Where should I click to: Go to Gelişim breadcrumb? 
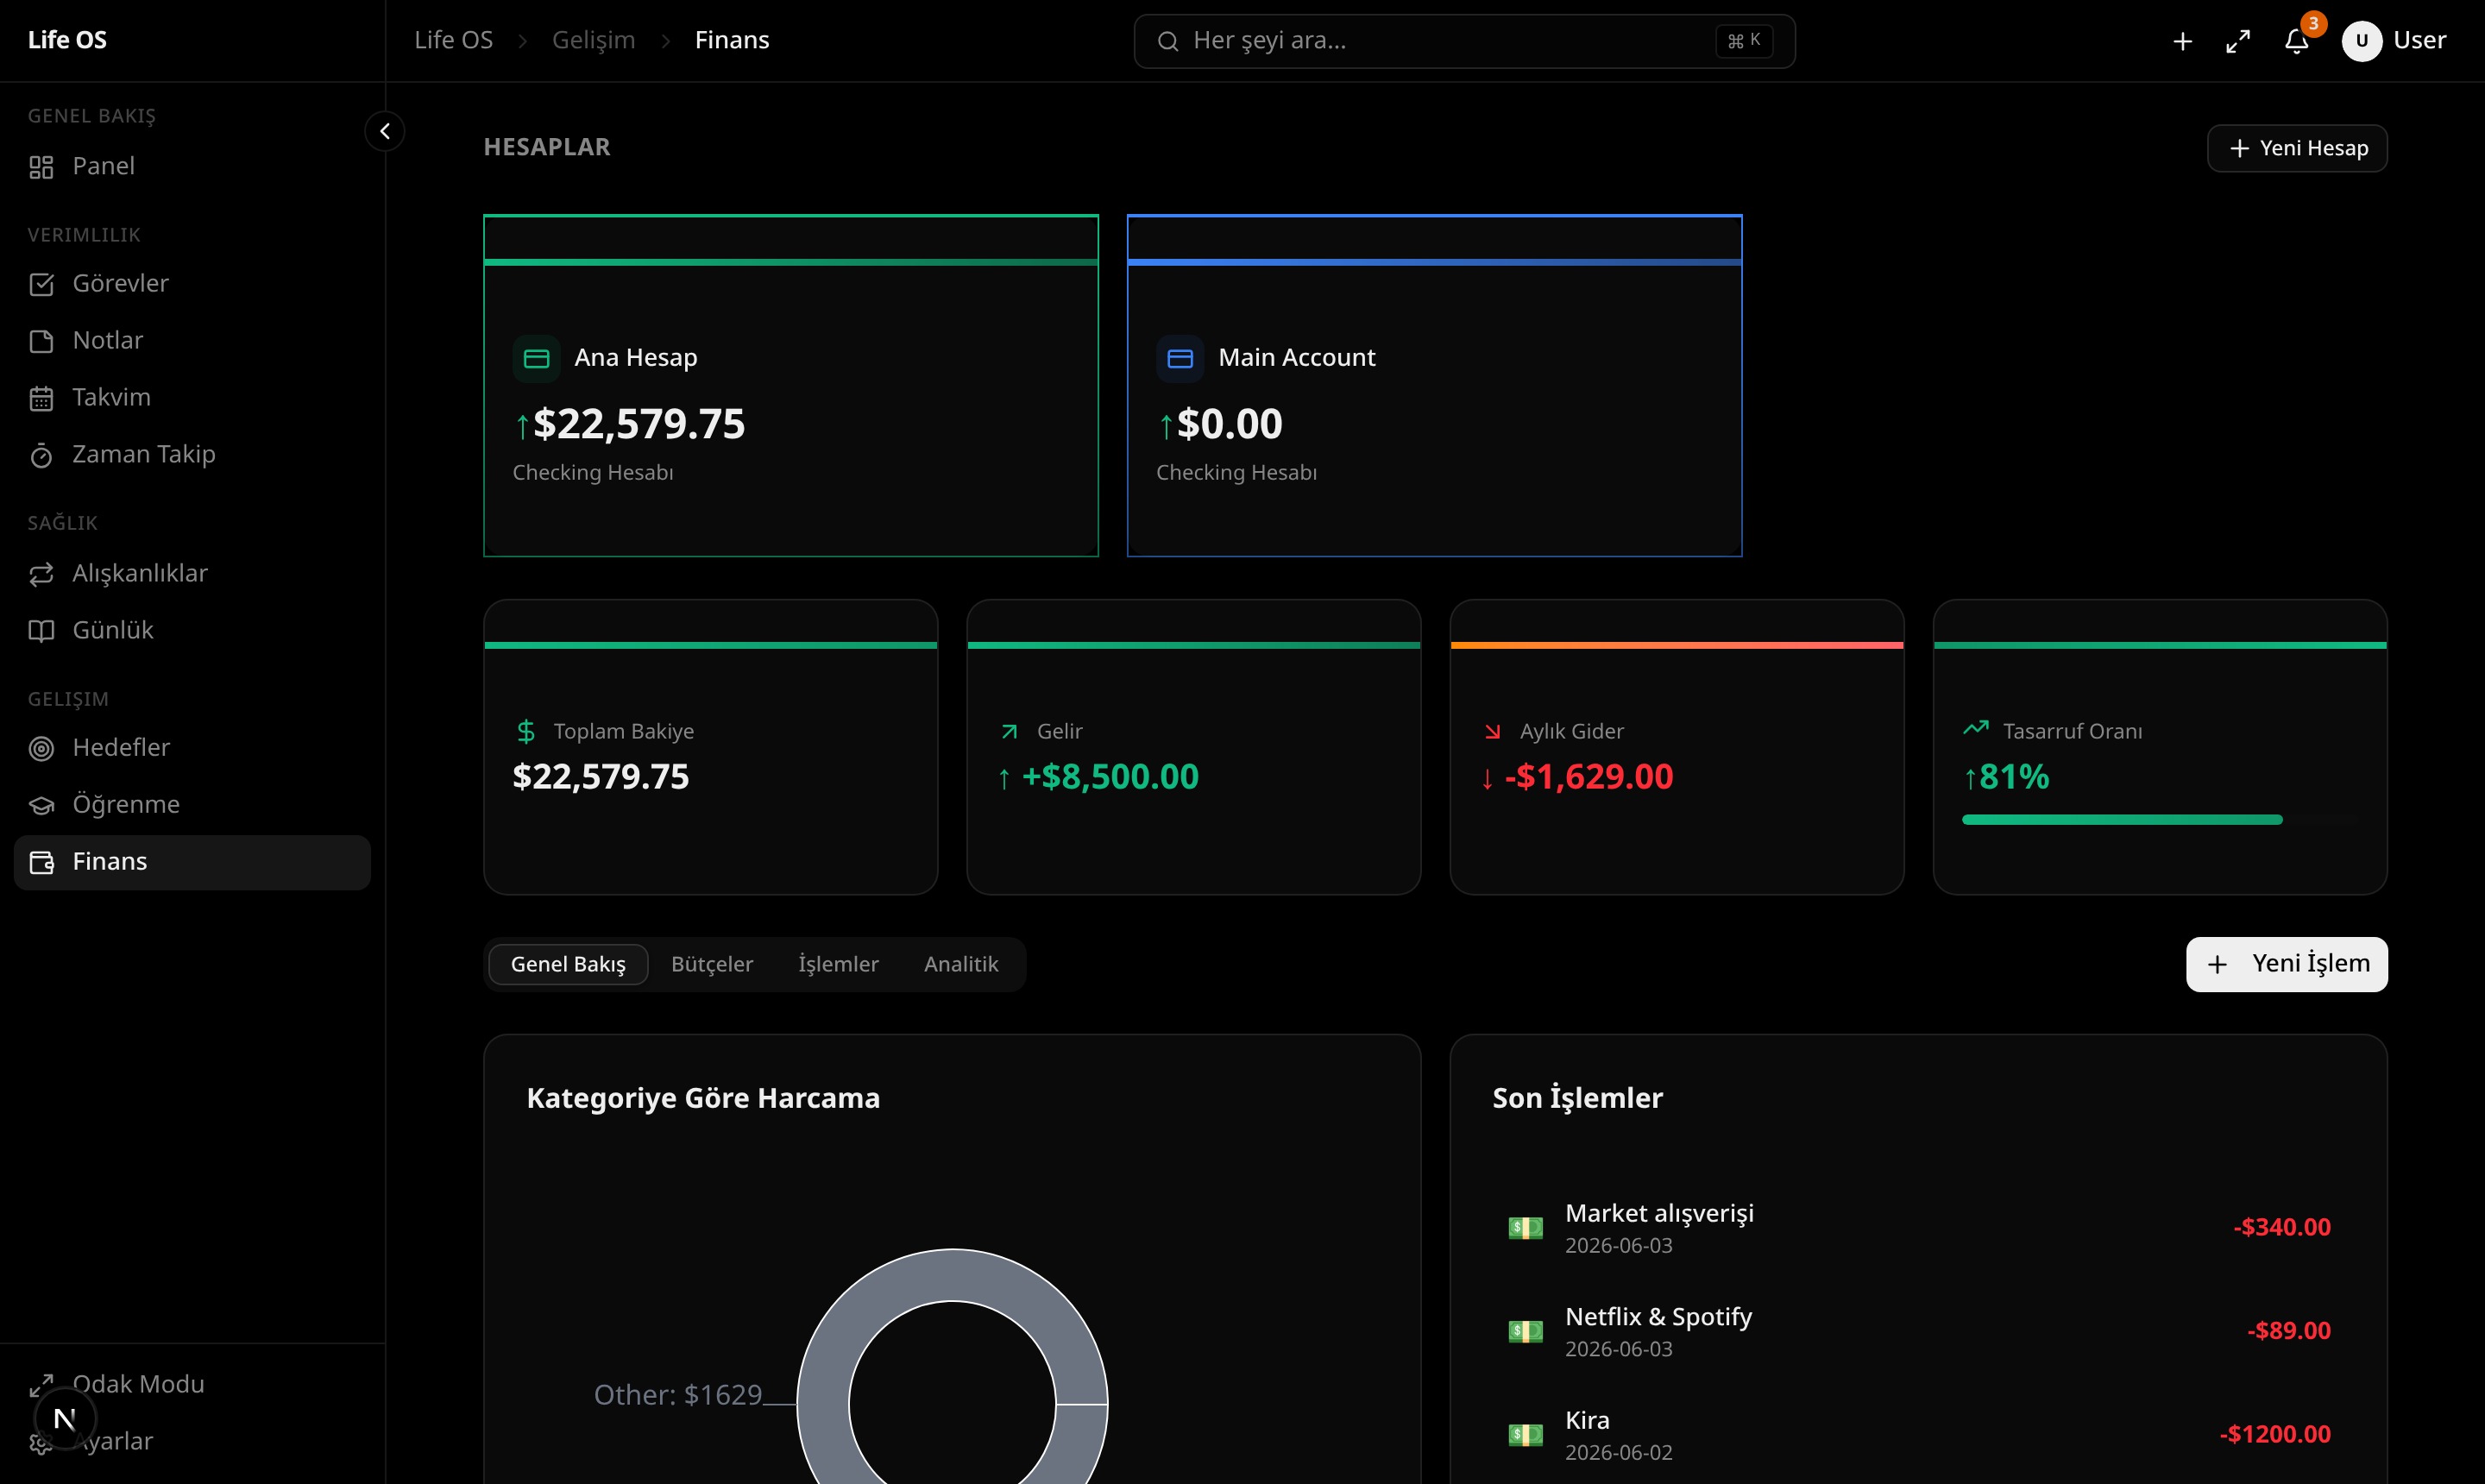click(x=594, y=40)
